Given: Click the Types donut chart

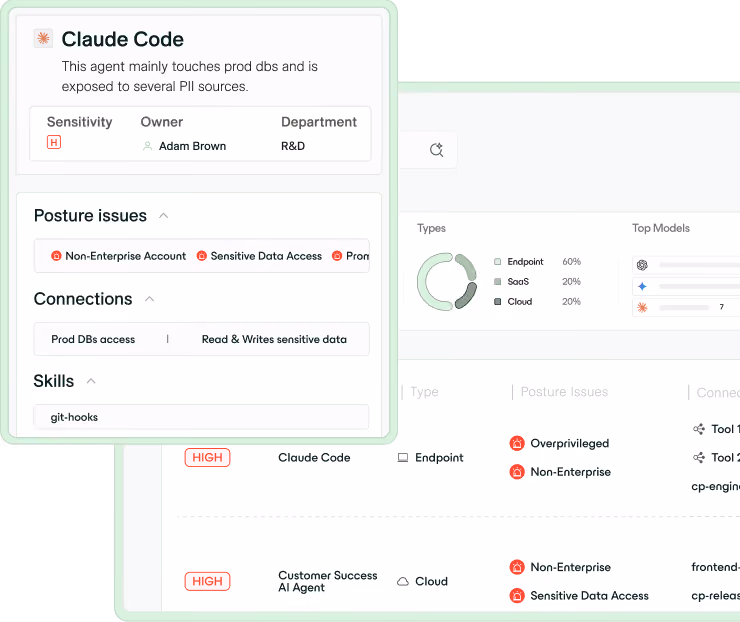Looking at the screenshot, I should [x=447, y=282].
